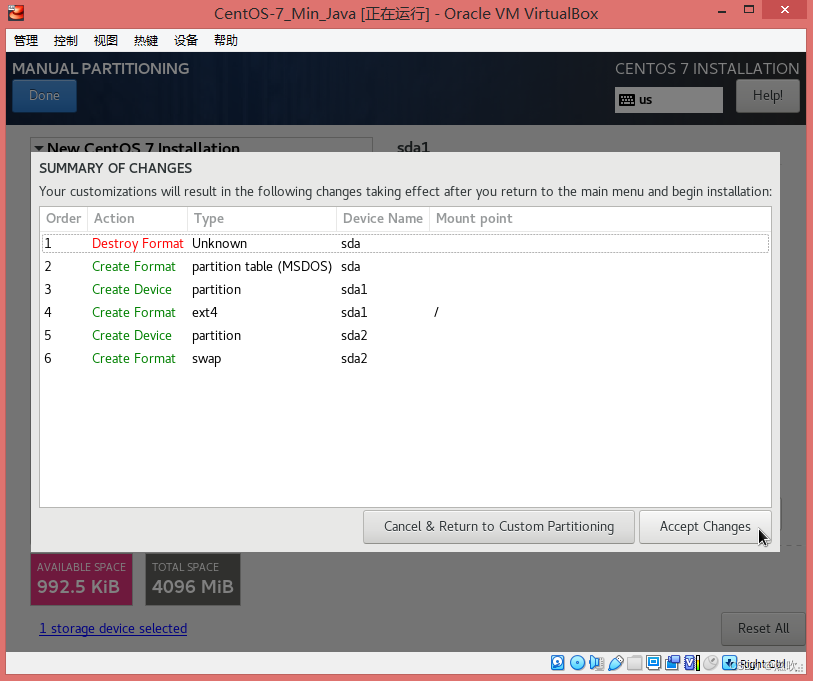Click the Accept Changes button
Viewport: 813px width, 681px height.
click(x=705, y=526)
